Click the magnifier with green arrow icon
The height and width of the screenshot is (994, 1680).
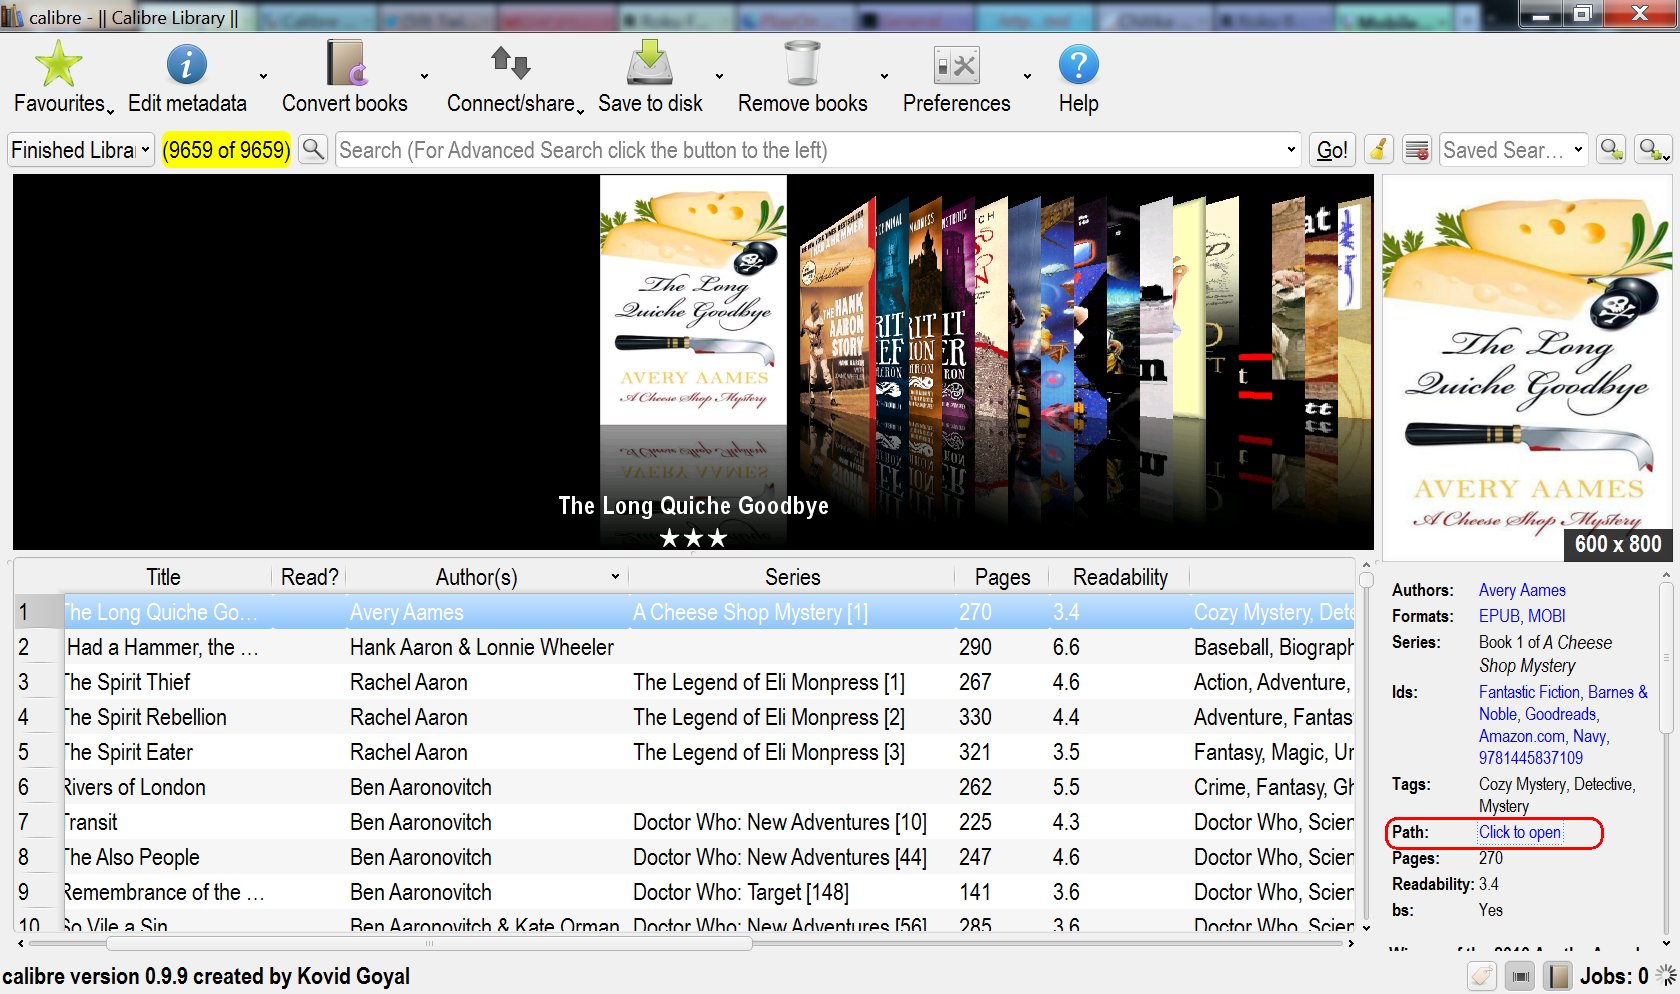pyautogui.click(x=1612, y=150)
